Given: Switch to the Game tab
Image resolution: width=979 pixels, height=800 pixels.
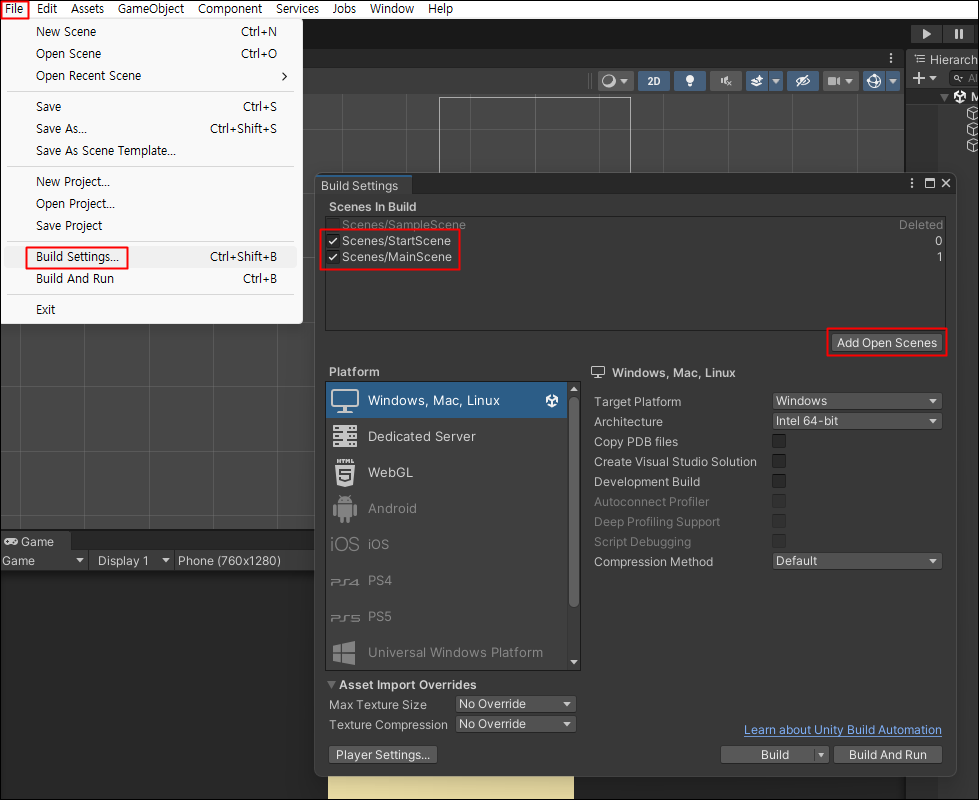Looking at the screenshot, I should point(29,541).
